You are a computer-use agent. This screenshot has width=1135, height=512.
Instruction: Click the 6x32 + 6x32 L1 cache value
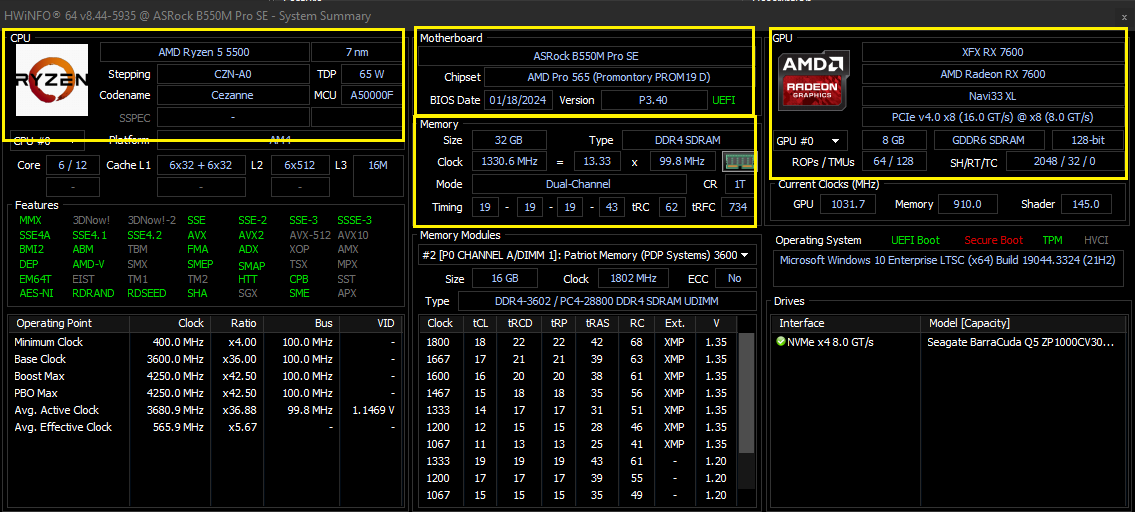click(201, 165)
